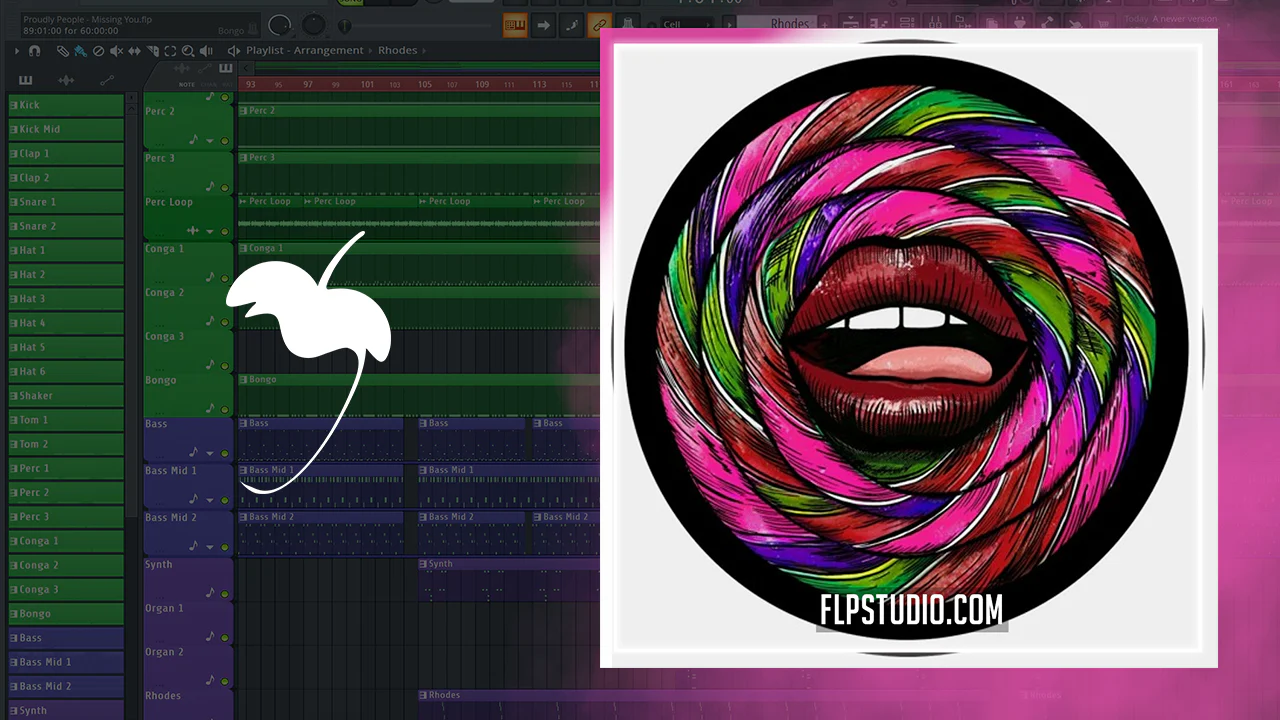
Task: Mute the Conga 1 track
Action: pos(225,278)
